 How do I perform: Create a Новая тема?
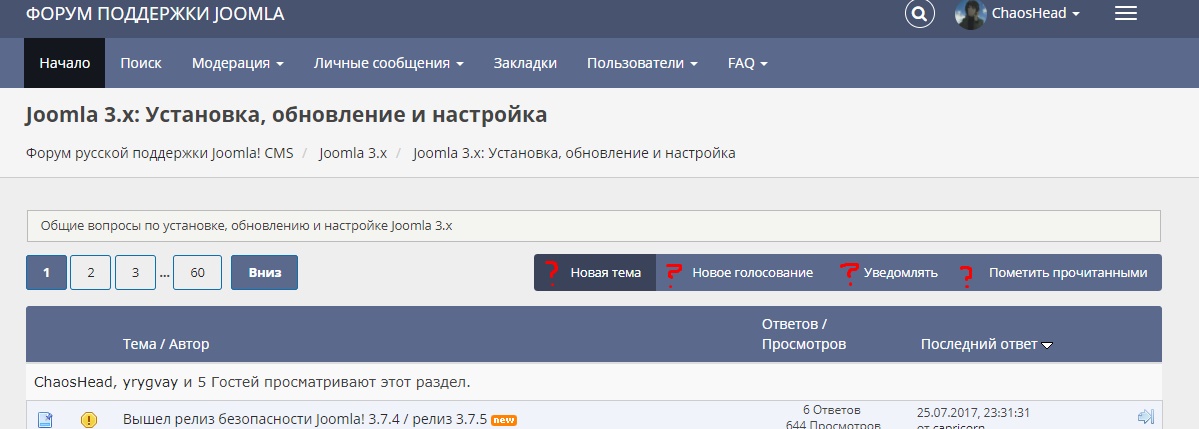(595, 273)
